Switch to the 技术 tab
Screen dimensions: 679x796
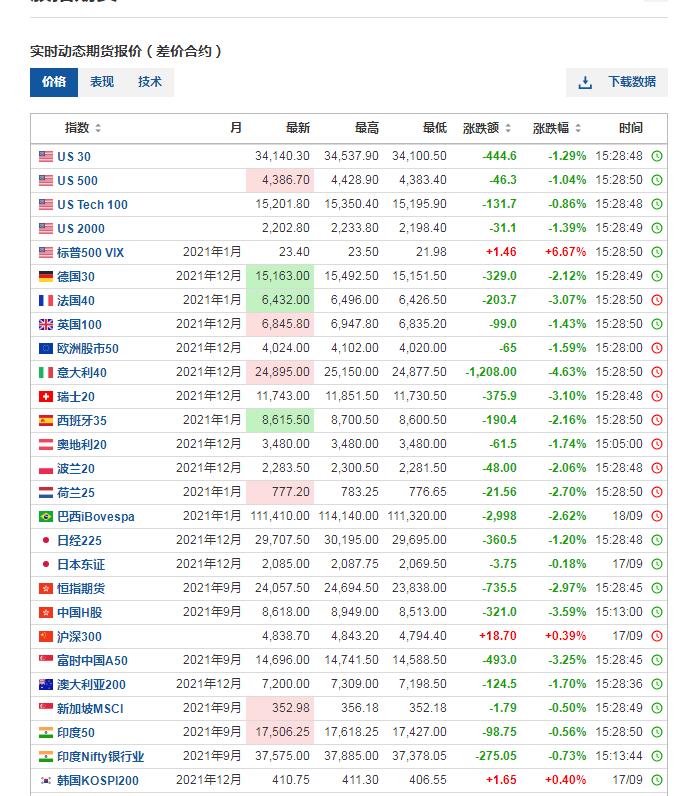tap(150, 82)
